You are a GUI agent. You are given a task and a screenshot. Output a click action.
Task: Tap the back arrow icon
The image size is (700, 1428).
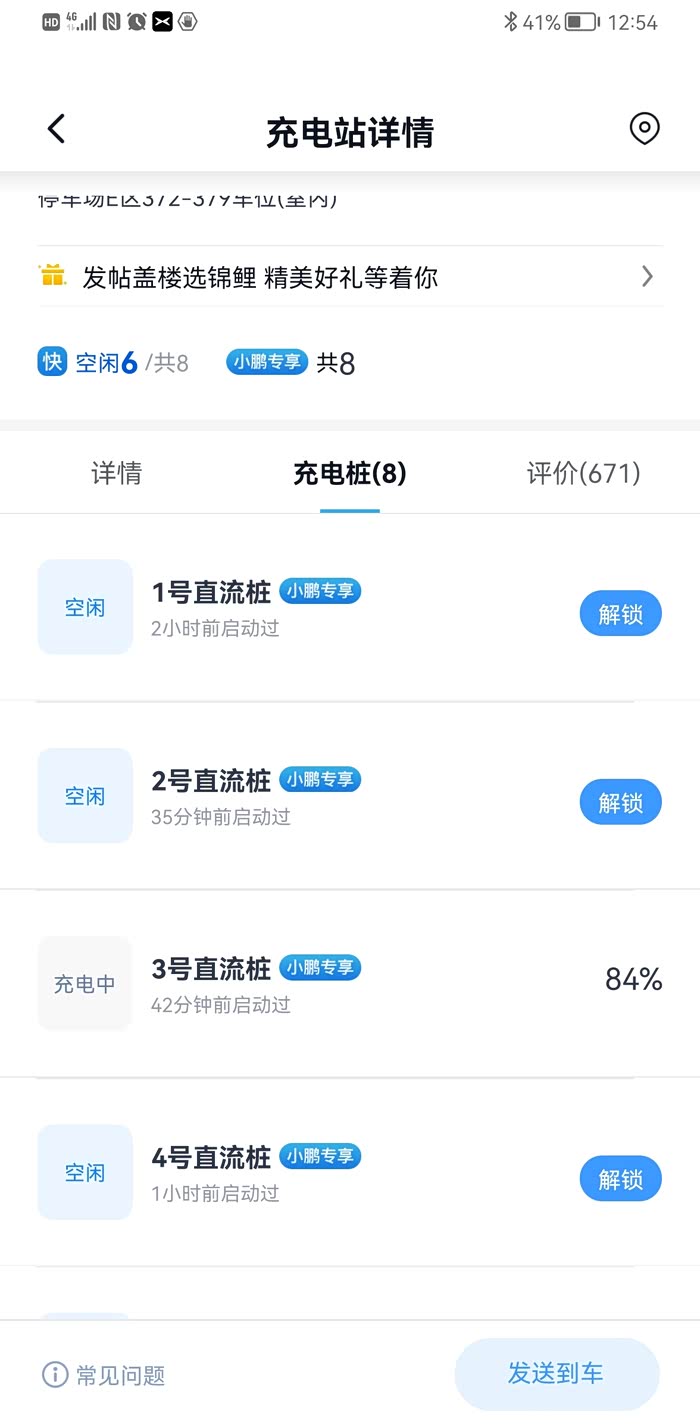pyautogui.click(x=56, y=129)
